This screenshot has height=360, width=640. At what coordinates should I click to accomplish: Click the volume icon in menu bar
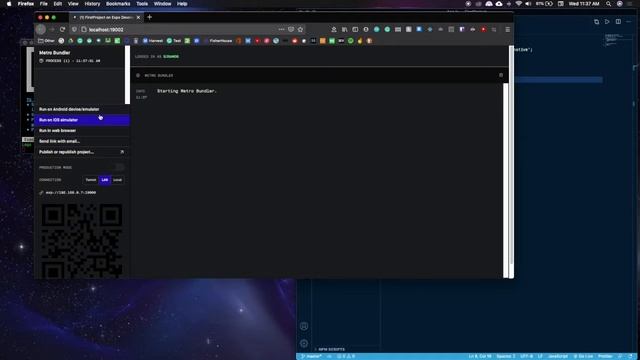click(x=528, y=4)
